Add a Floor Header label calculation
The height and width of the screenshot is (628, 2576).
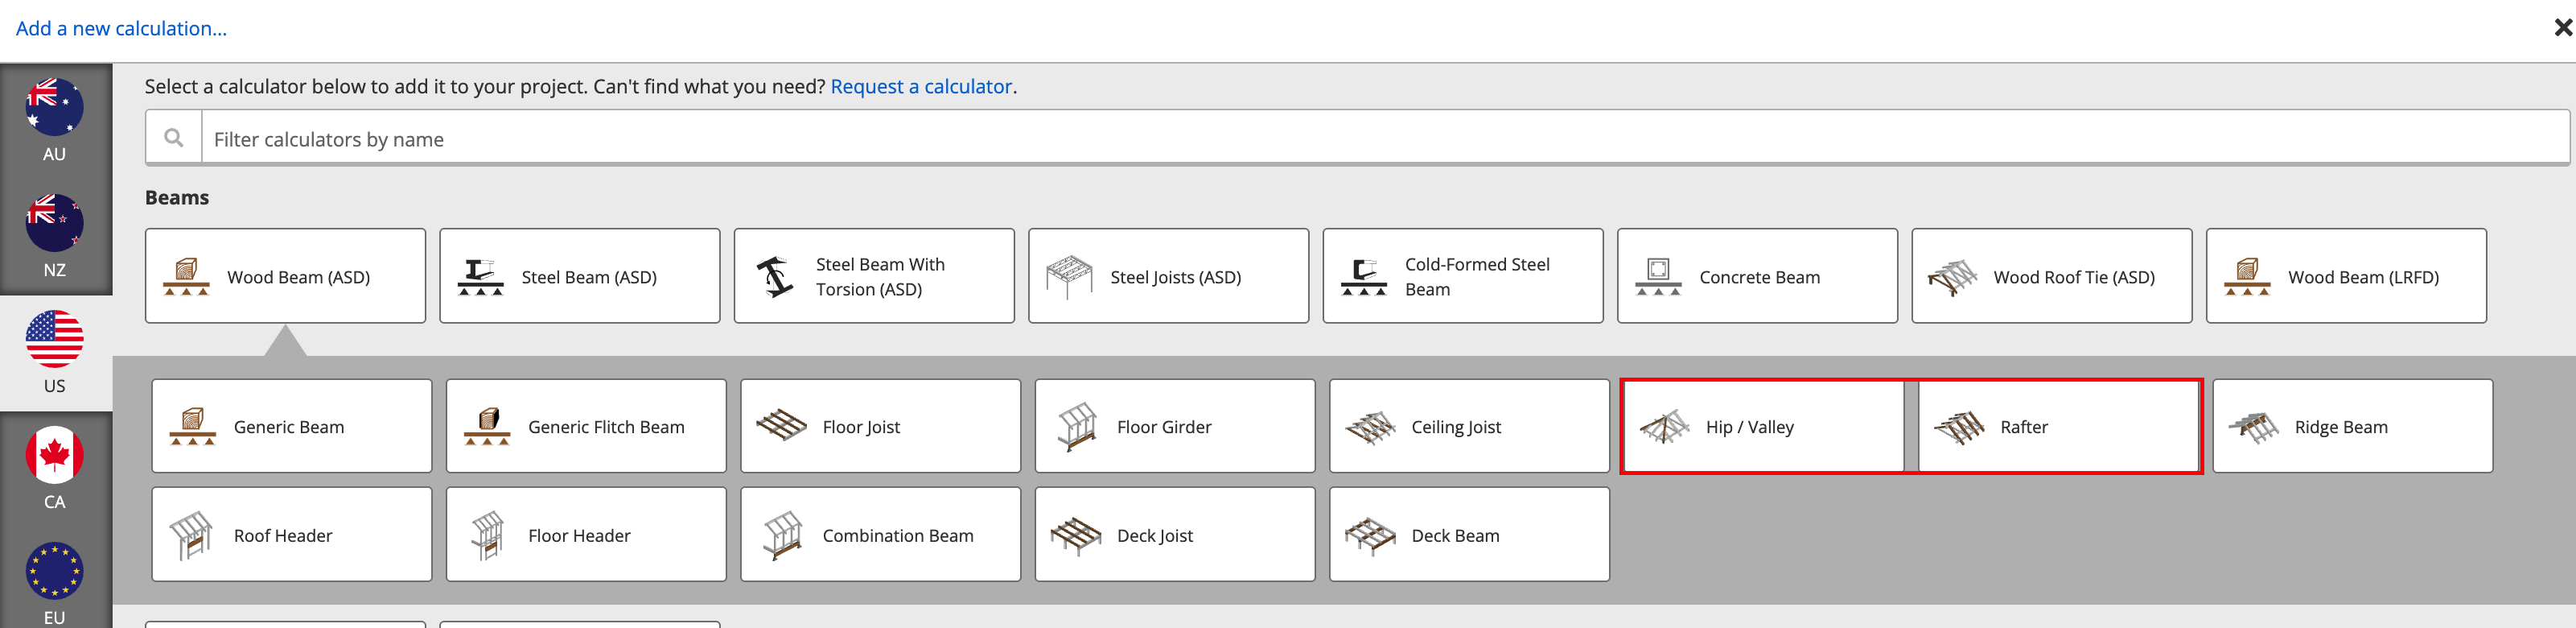(579, 535)
